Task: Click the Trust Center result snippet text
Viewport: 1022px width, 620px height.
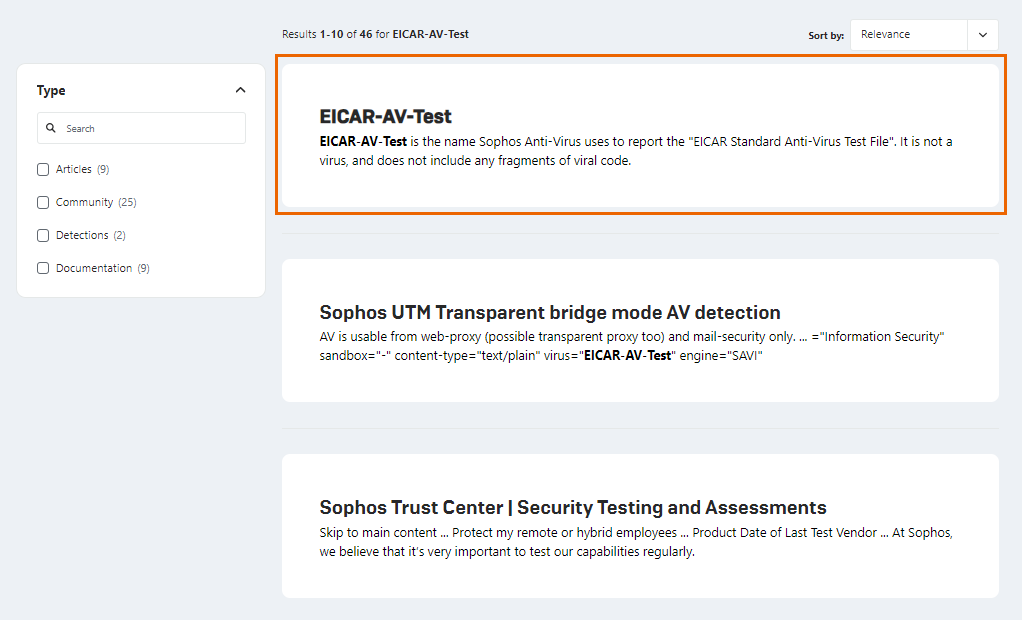Action: pyautogui.click(x=635, y=542)
